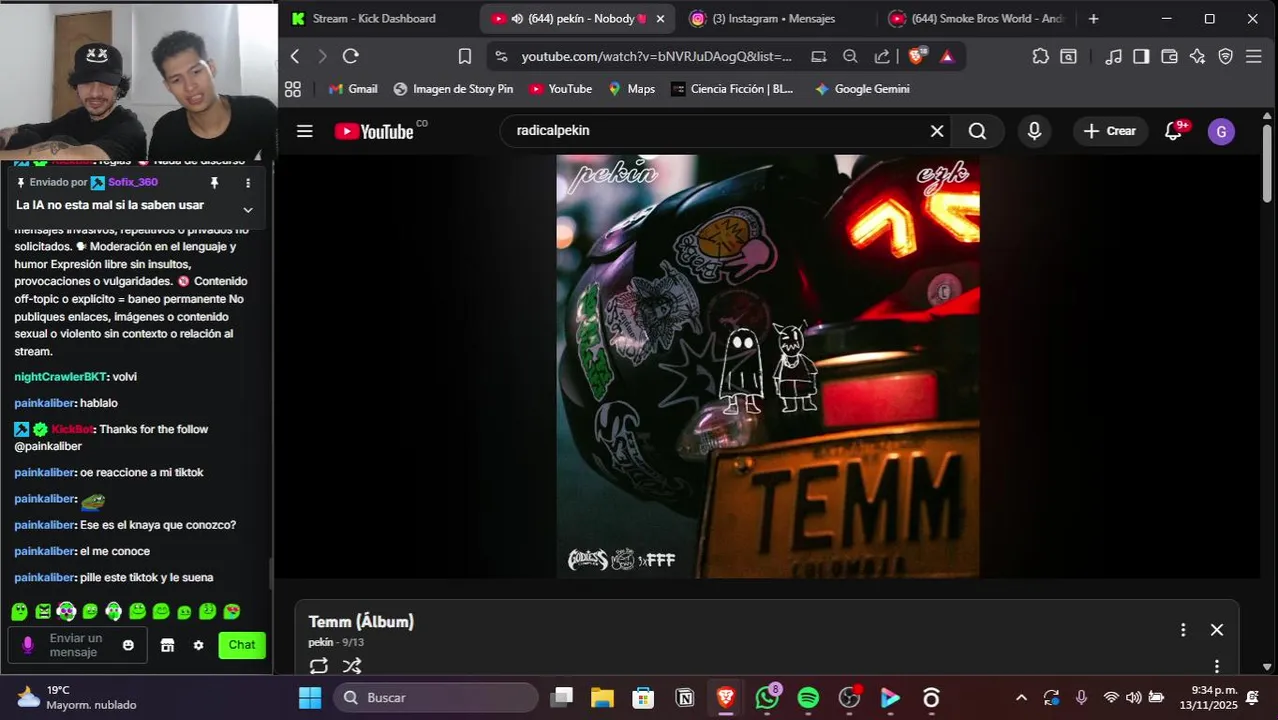Mute the pekín tab audio icon
The width and height of the screenshot is (1278, 720).
(517, 19)
